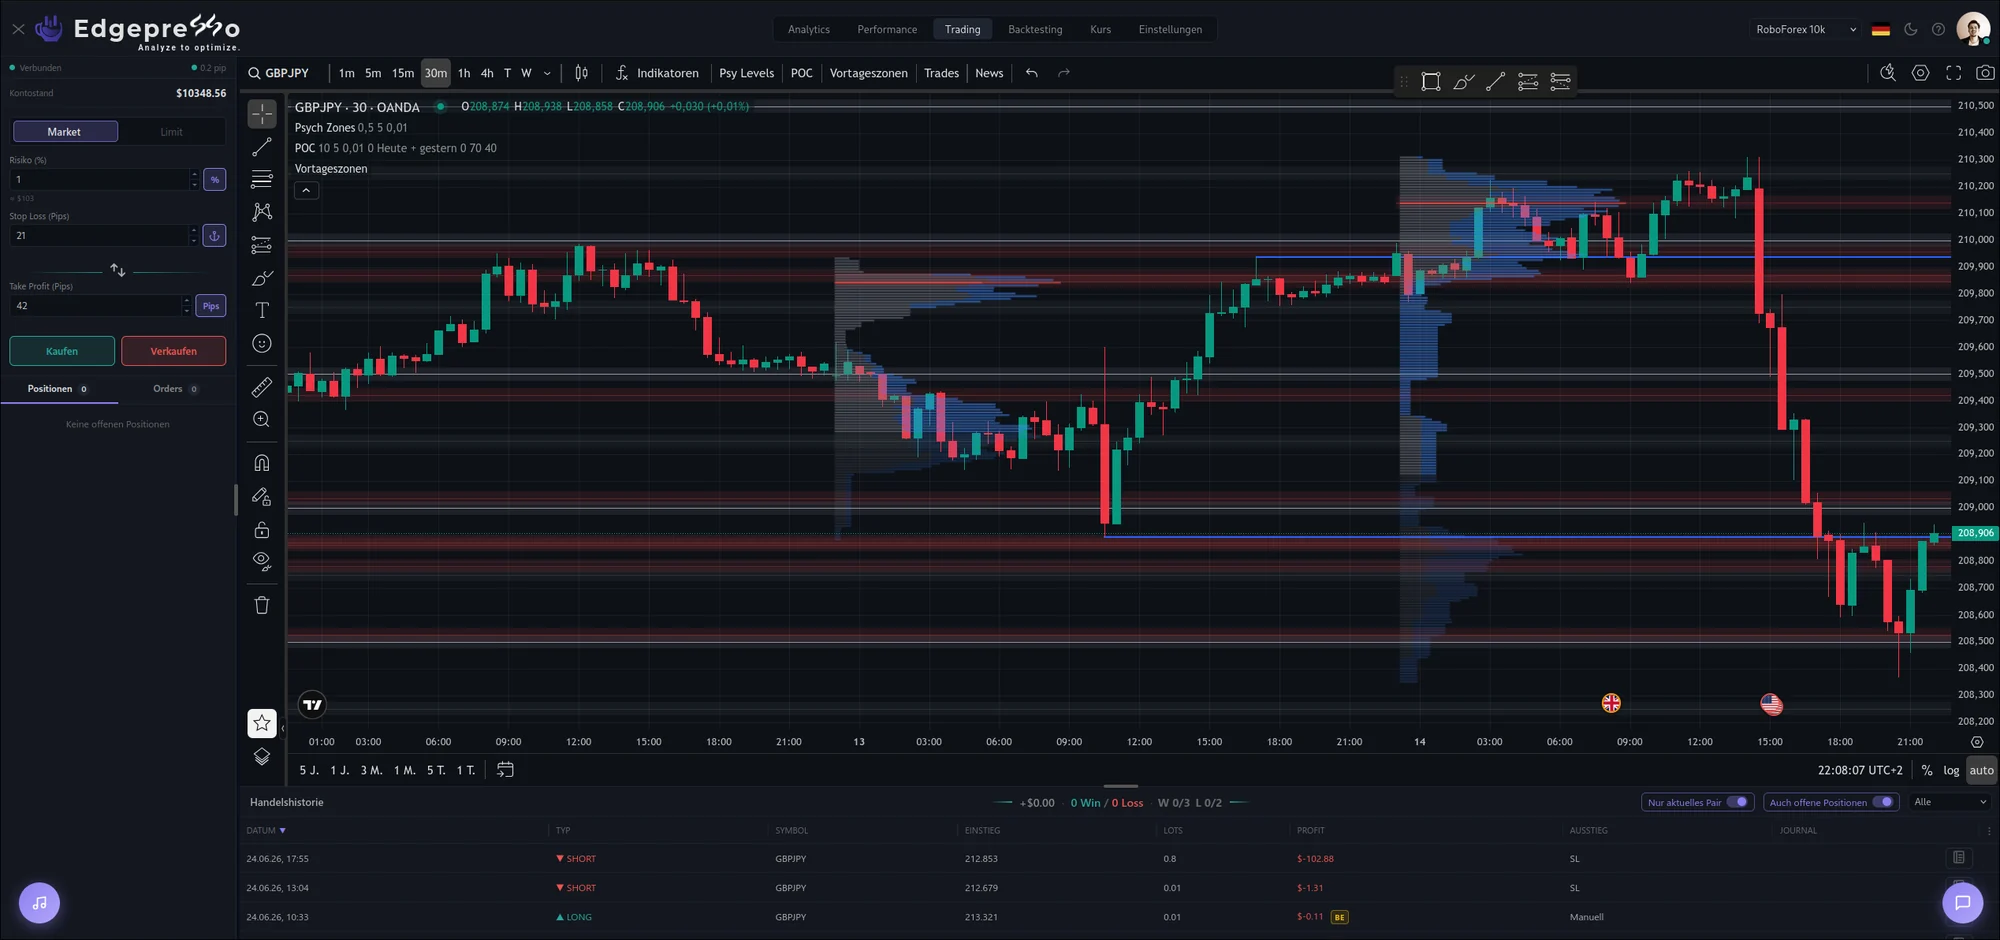The width and height of the screenshot is (2000, 940).
Task: Click the Stop Loss pips input field
Action: [98, 236]
